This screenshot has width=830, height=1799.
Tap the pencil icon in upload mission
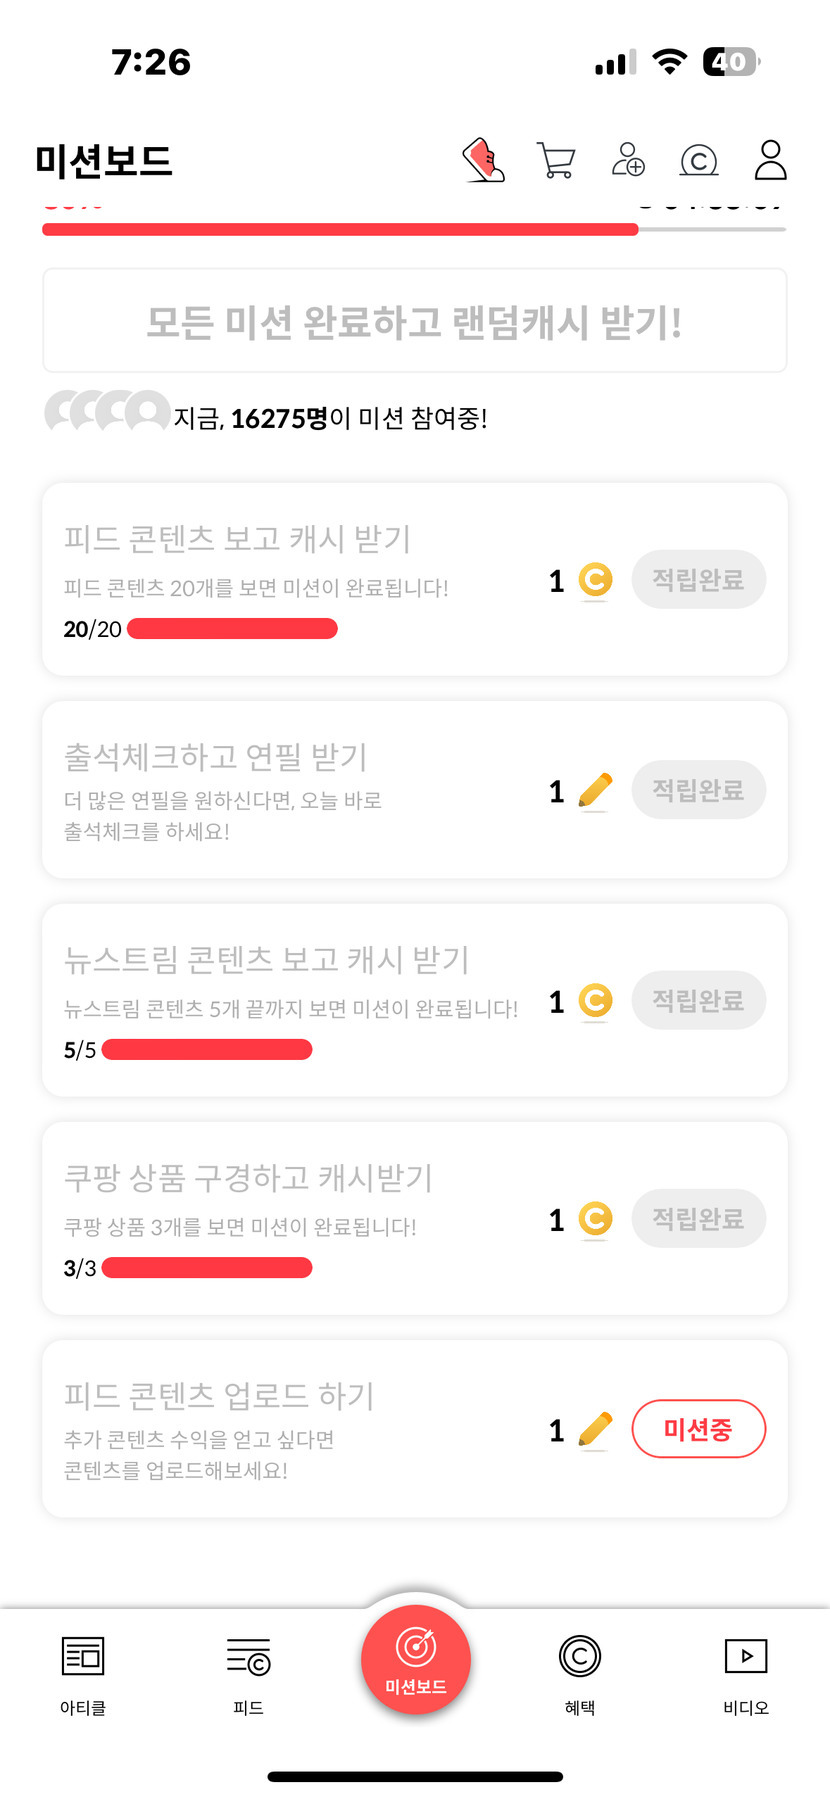595,1430
